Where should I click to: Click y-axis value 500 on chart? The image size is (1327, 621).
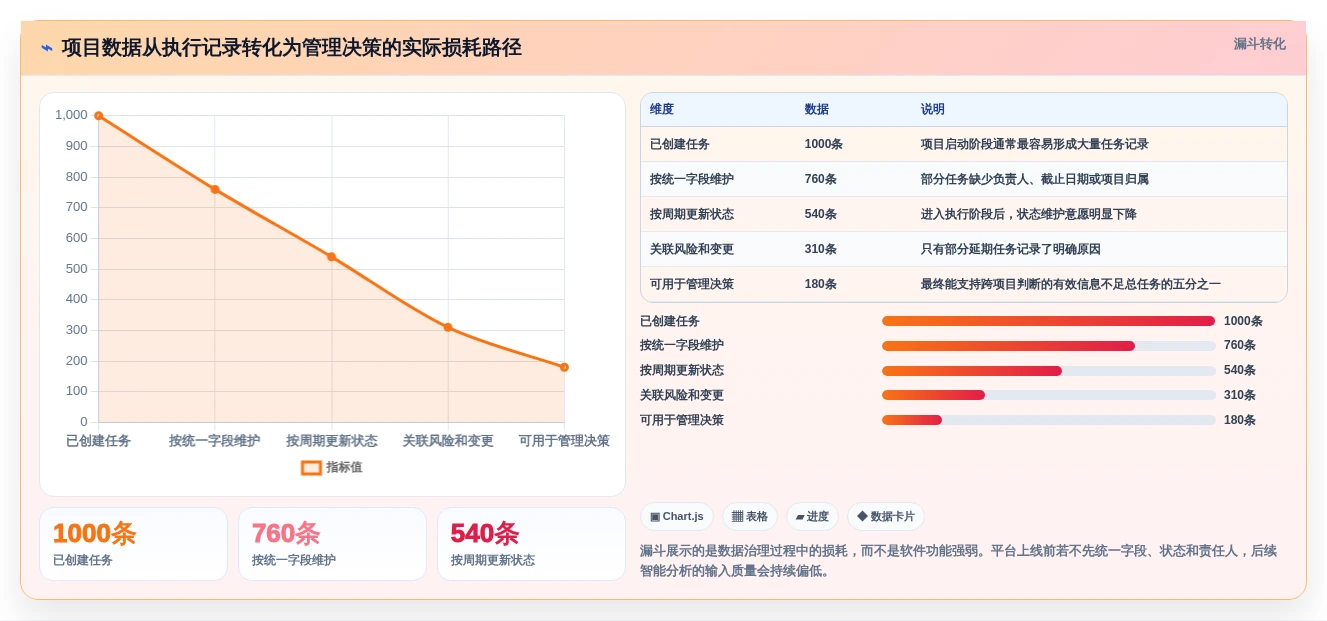click(x=77, y=269)
